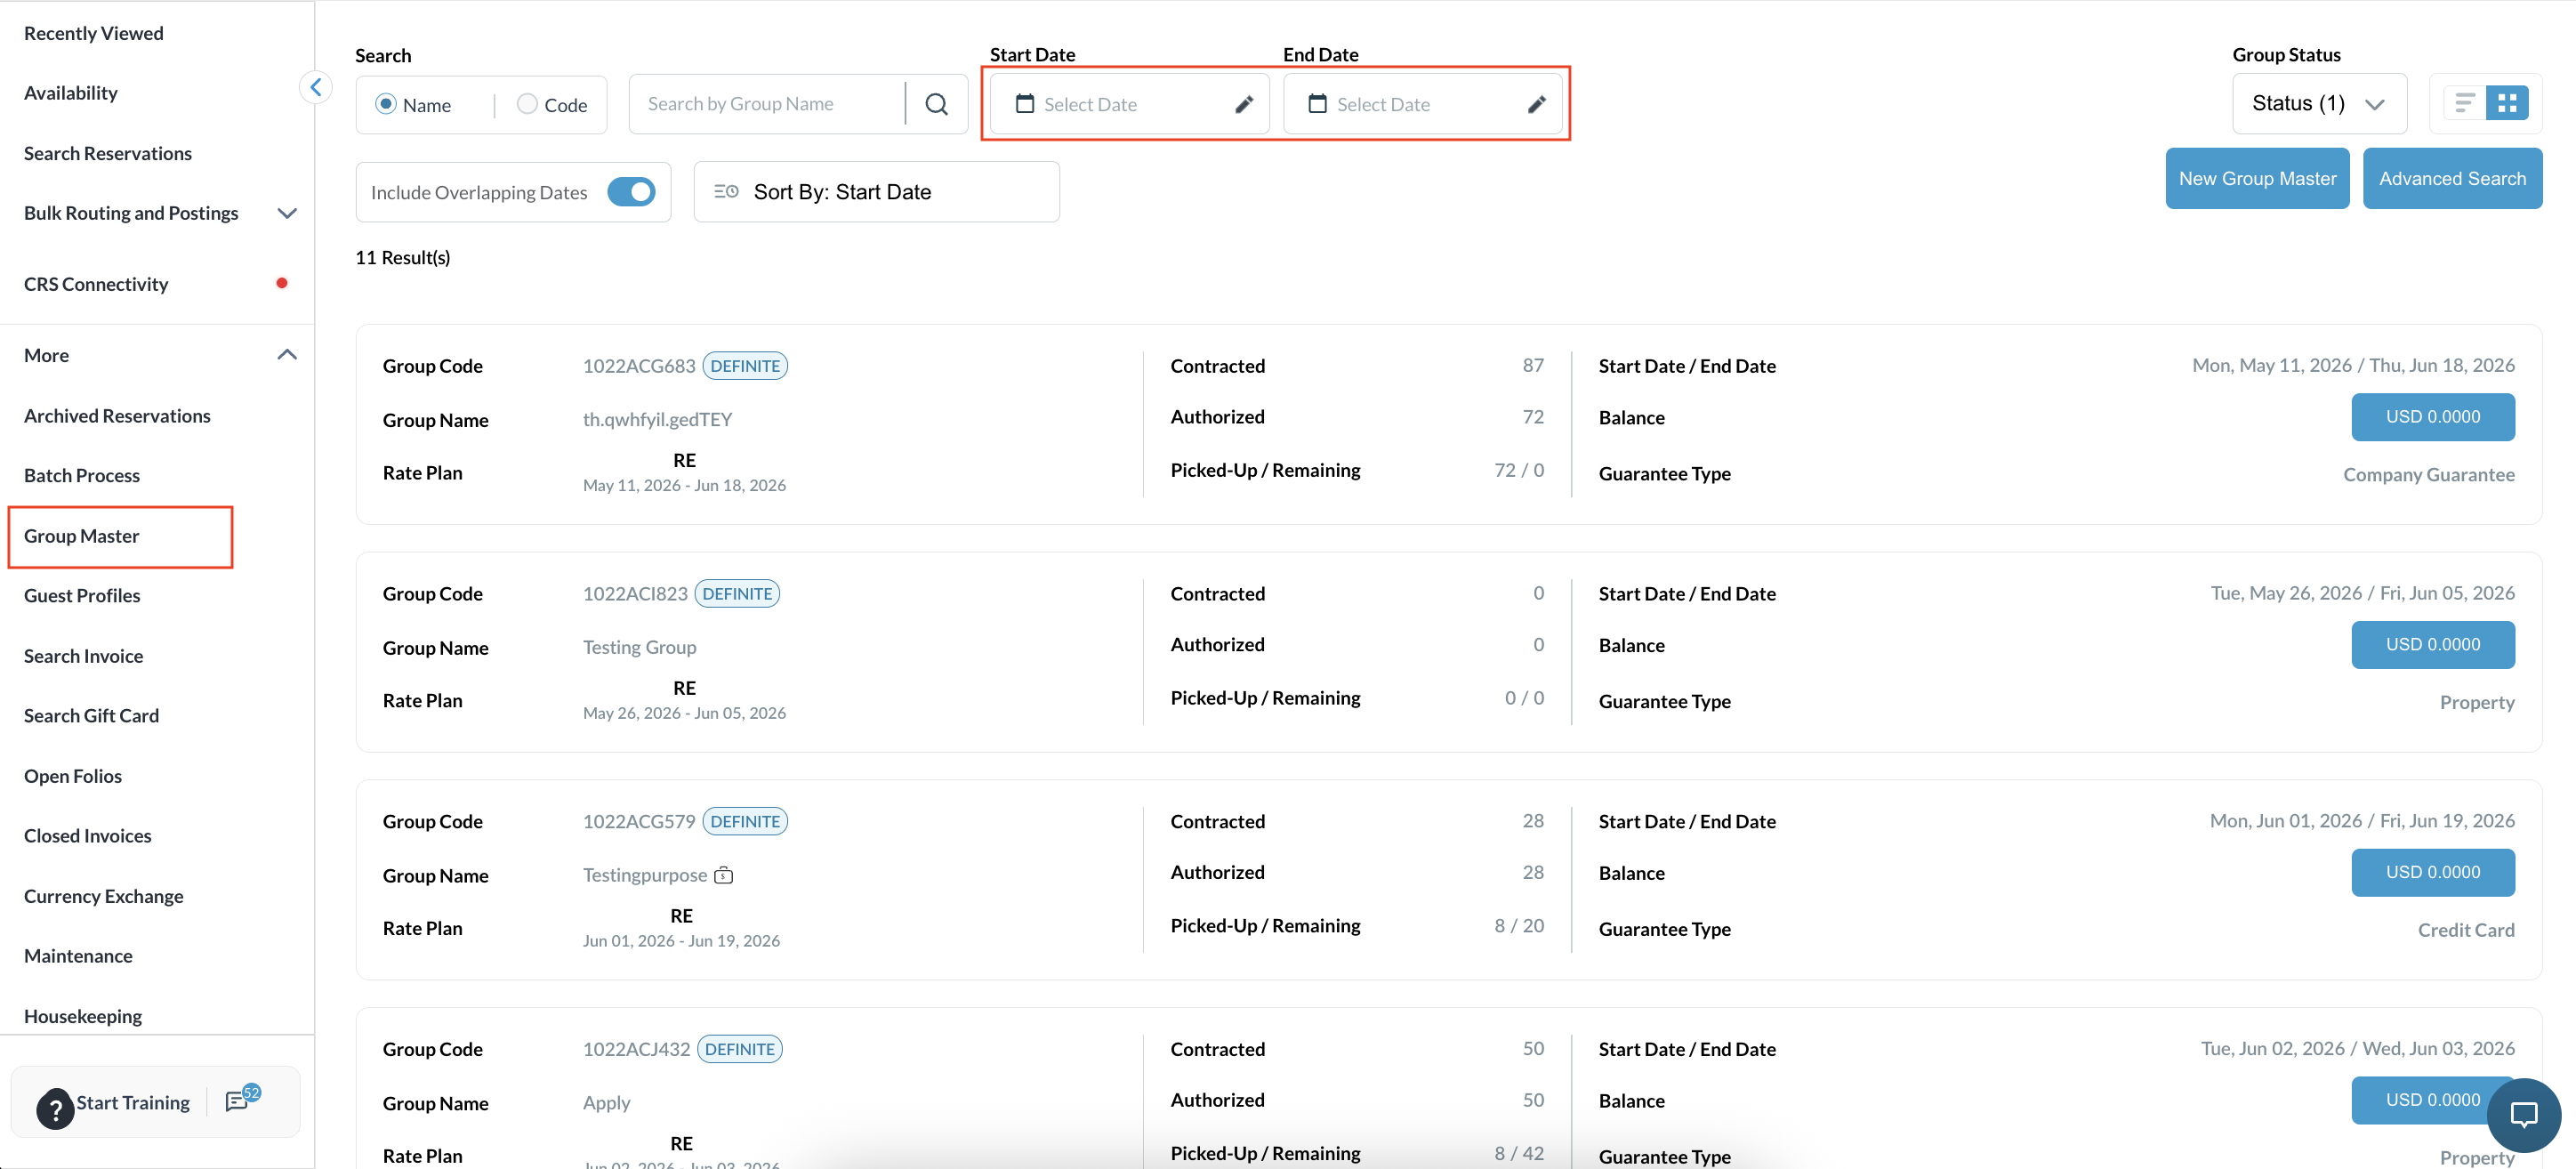Click USD 0.0000 balance for 1022ACI823

click(2432, 645)
